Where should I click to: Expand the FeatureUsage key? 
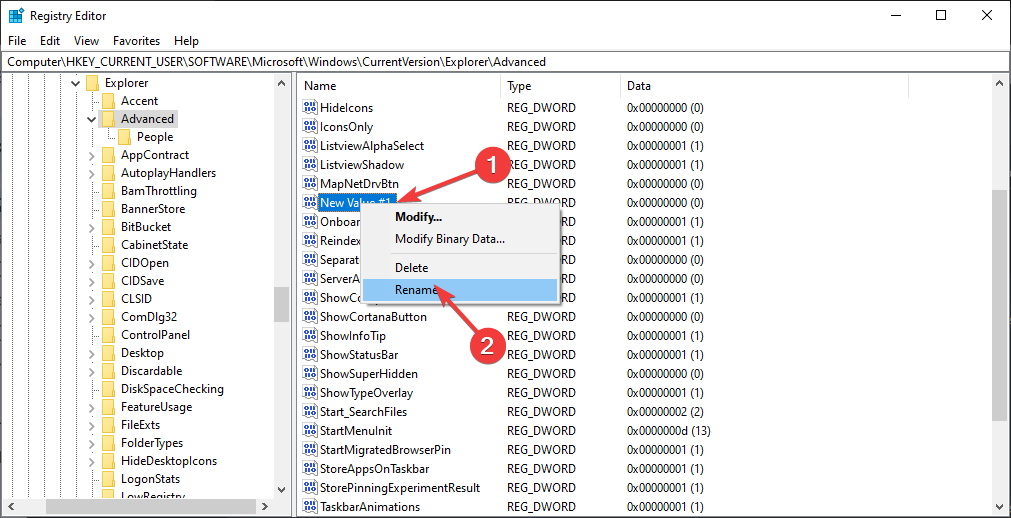(91, 408)
